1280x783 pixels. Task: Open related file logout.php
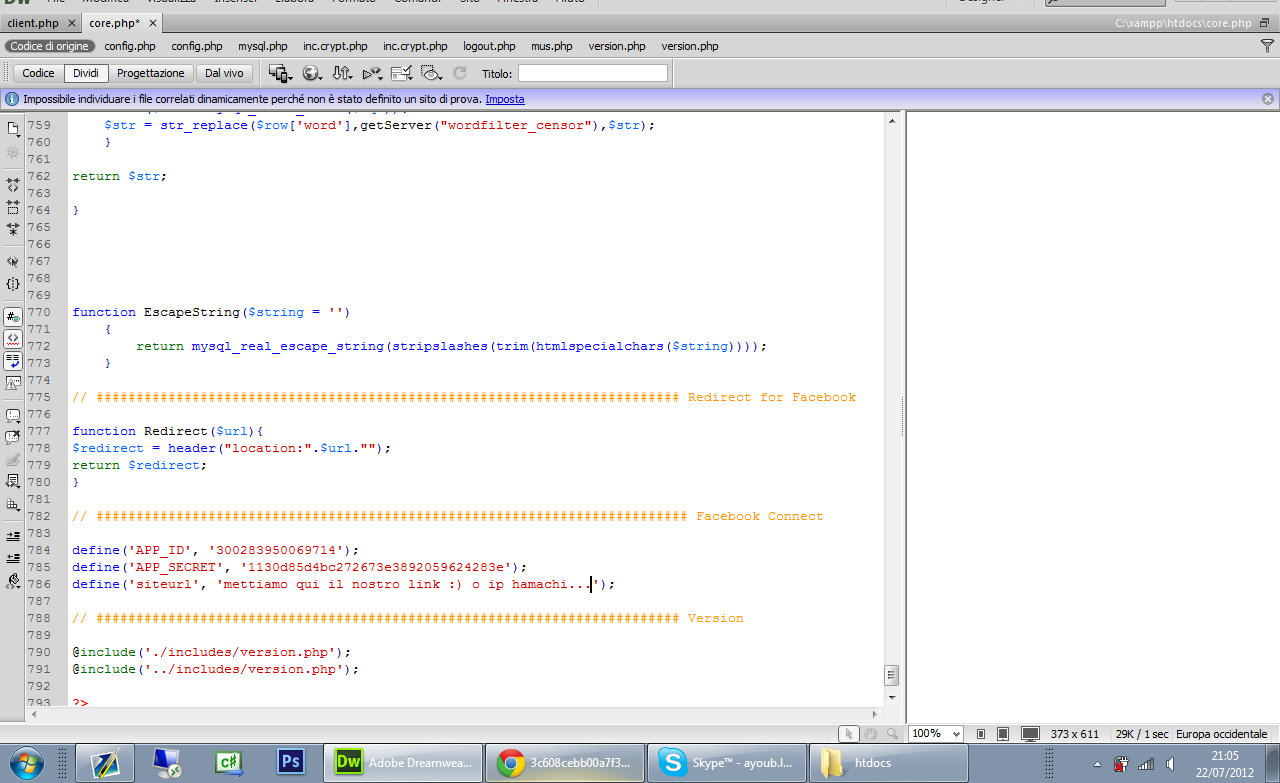(489, 46)
